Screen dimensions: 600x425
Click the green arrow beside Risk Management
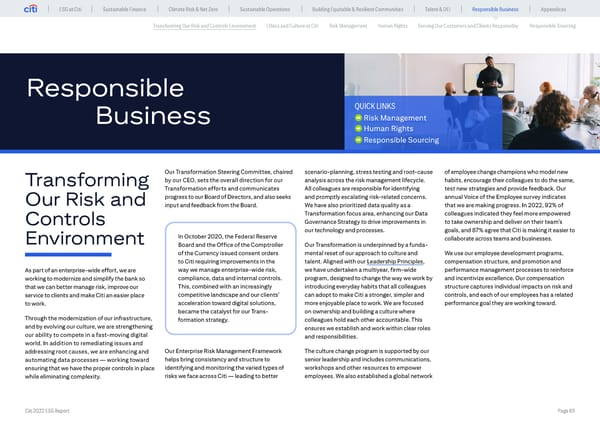pos(357,117)
